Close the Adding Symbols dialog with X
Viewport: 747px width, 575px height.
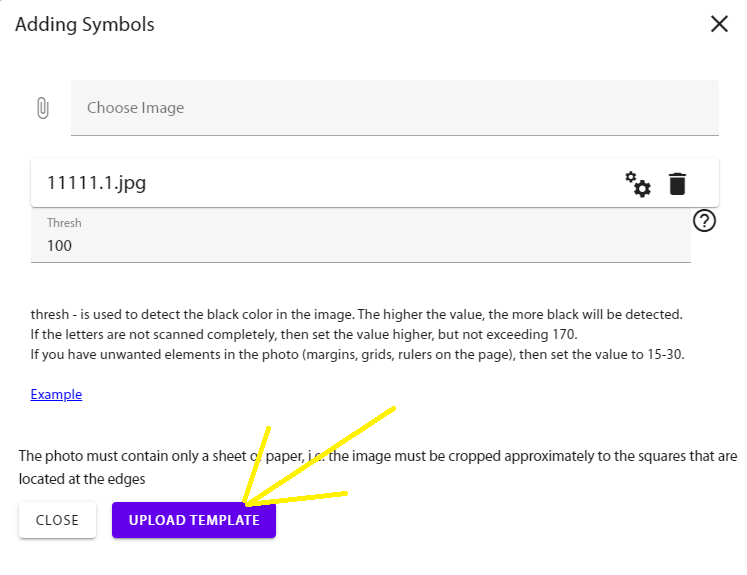click(x=719, y=24)
